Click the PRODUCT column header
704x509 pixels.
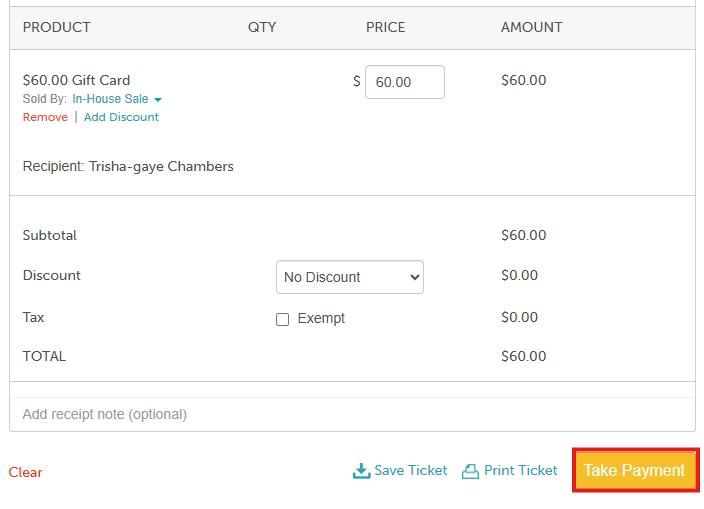click(57, 27)
